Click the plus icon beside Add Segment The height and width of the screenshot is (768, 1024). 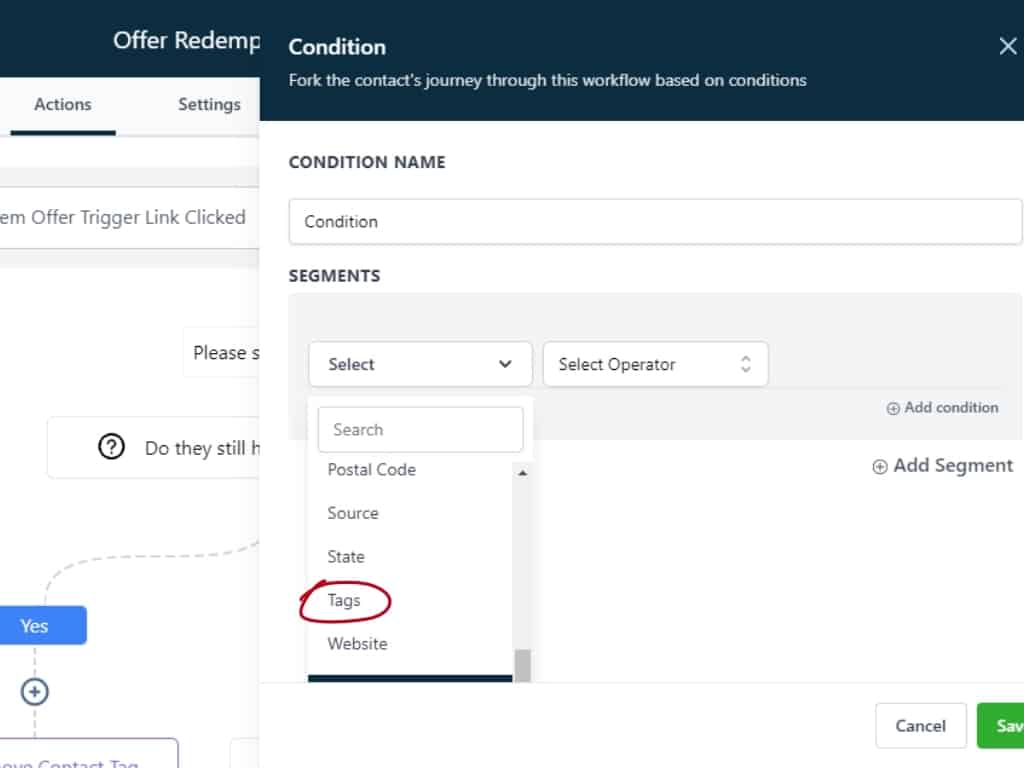880,466
